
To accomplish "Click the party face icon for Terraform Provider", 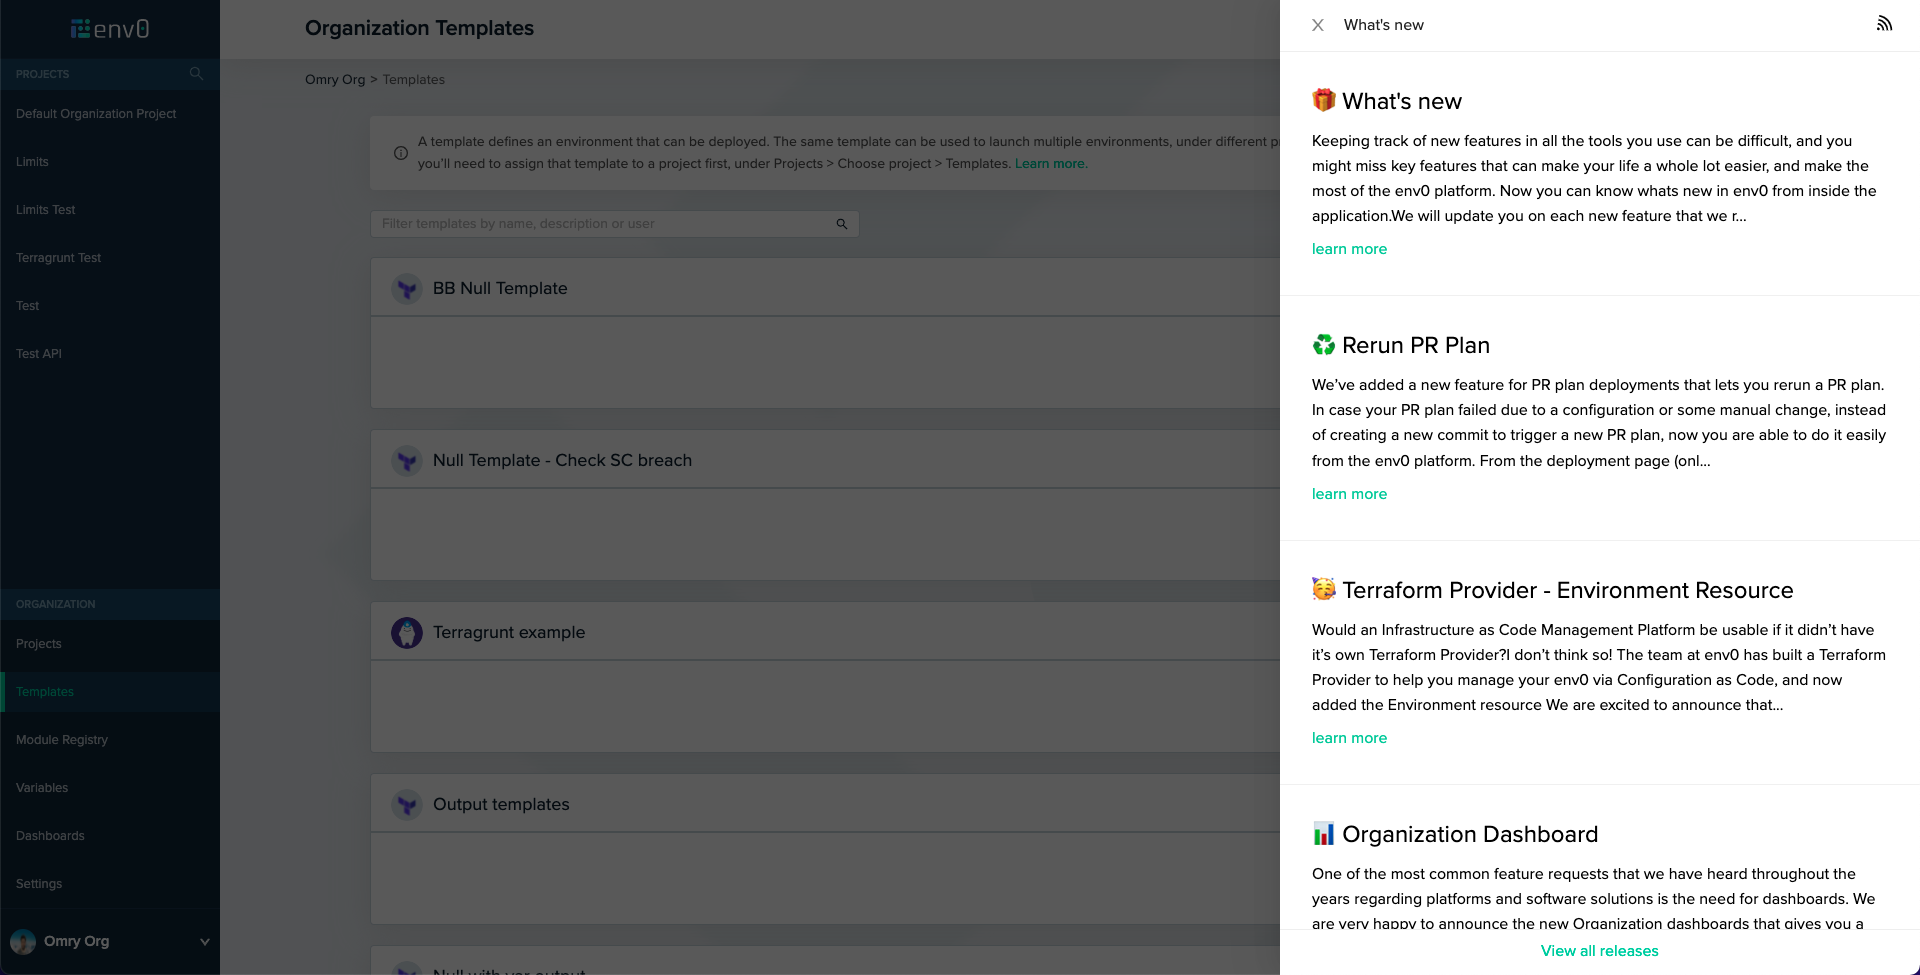I will coord(1324,589).
